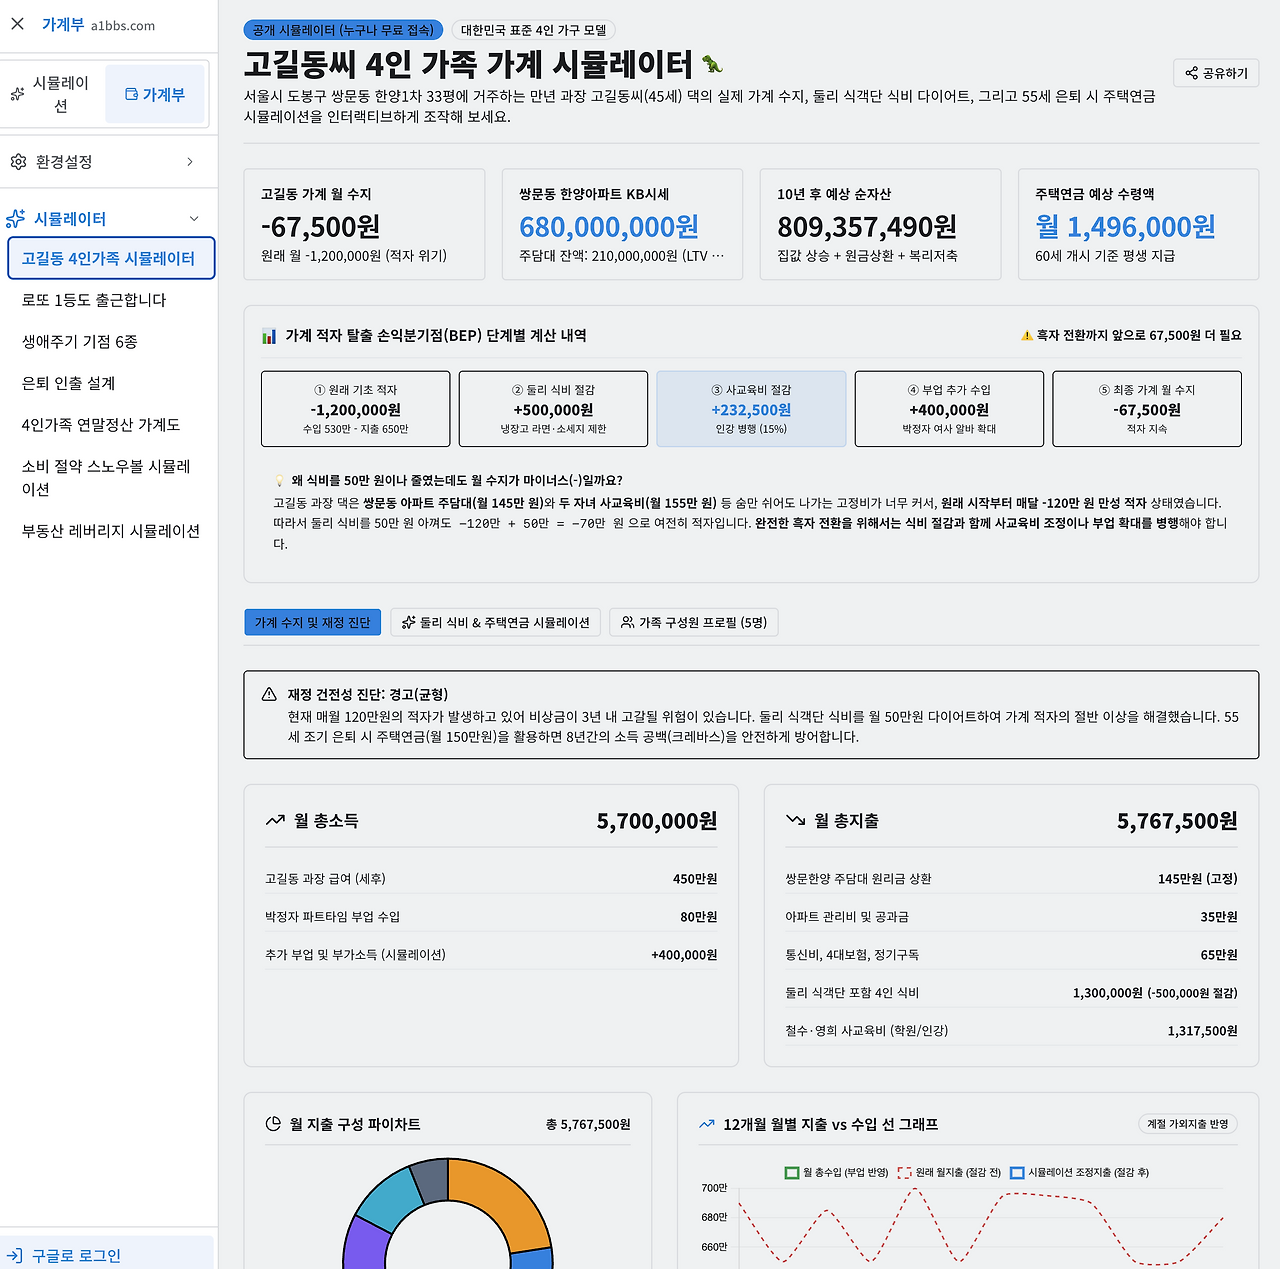Screen dimensions: 1280x1269
Task: Toggle the 시뮬레이션 조정지출 (절감 후) legend series
Action: (x=1079, y=1172)
